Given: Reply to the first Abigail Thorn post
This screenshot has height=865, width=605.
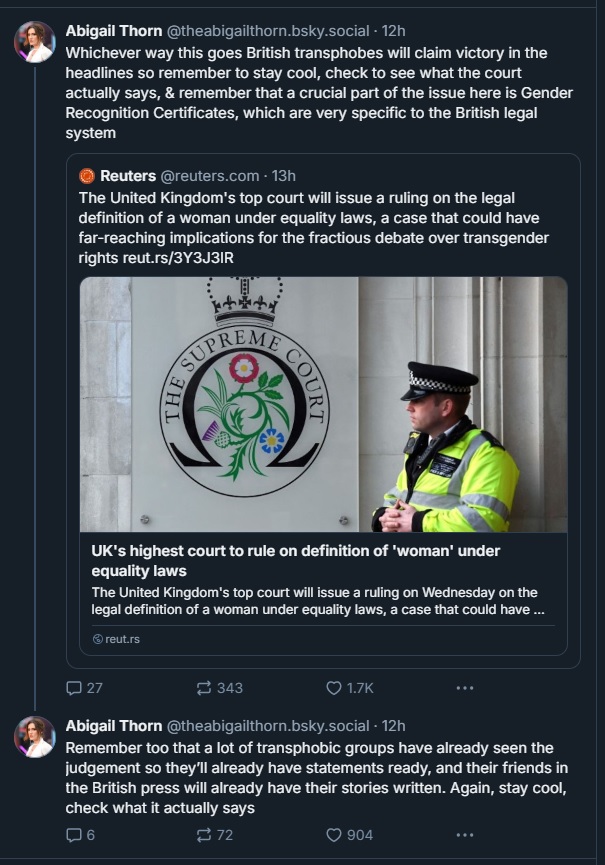Looking at the screenshot, I should coord(74,688).
